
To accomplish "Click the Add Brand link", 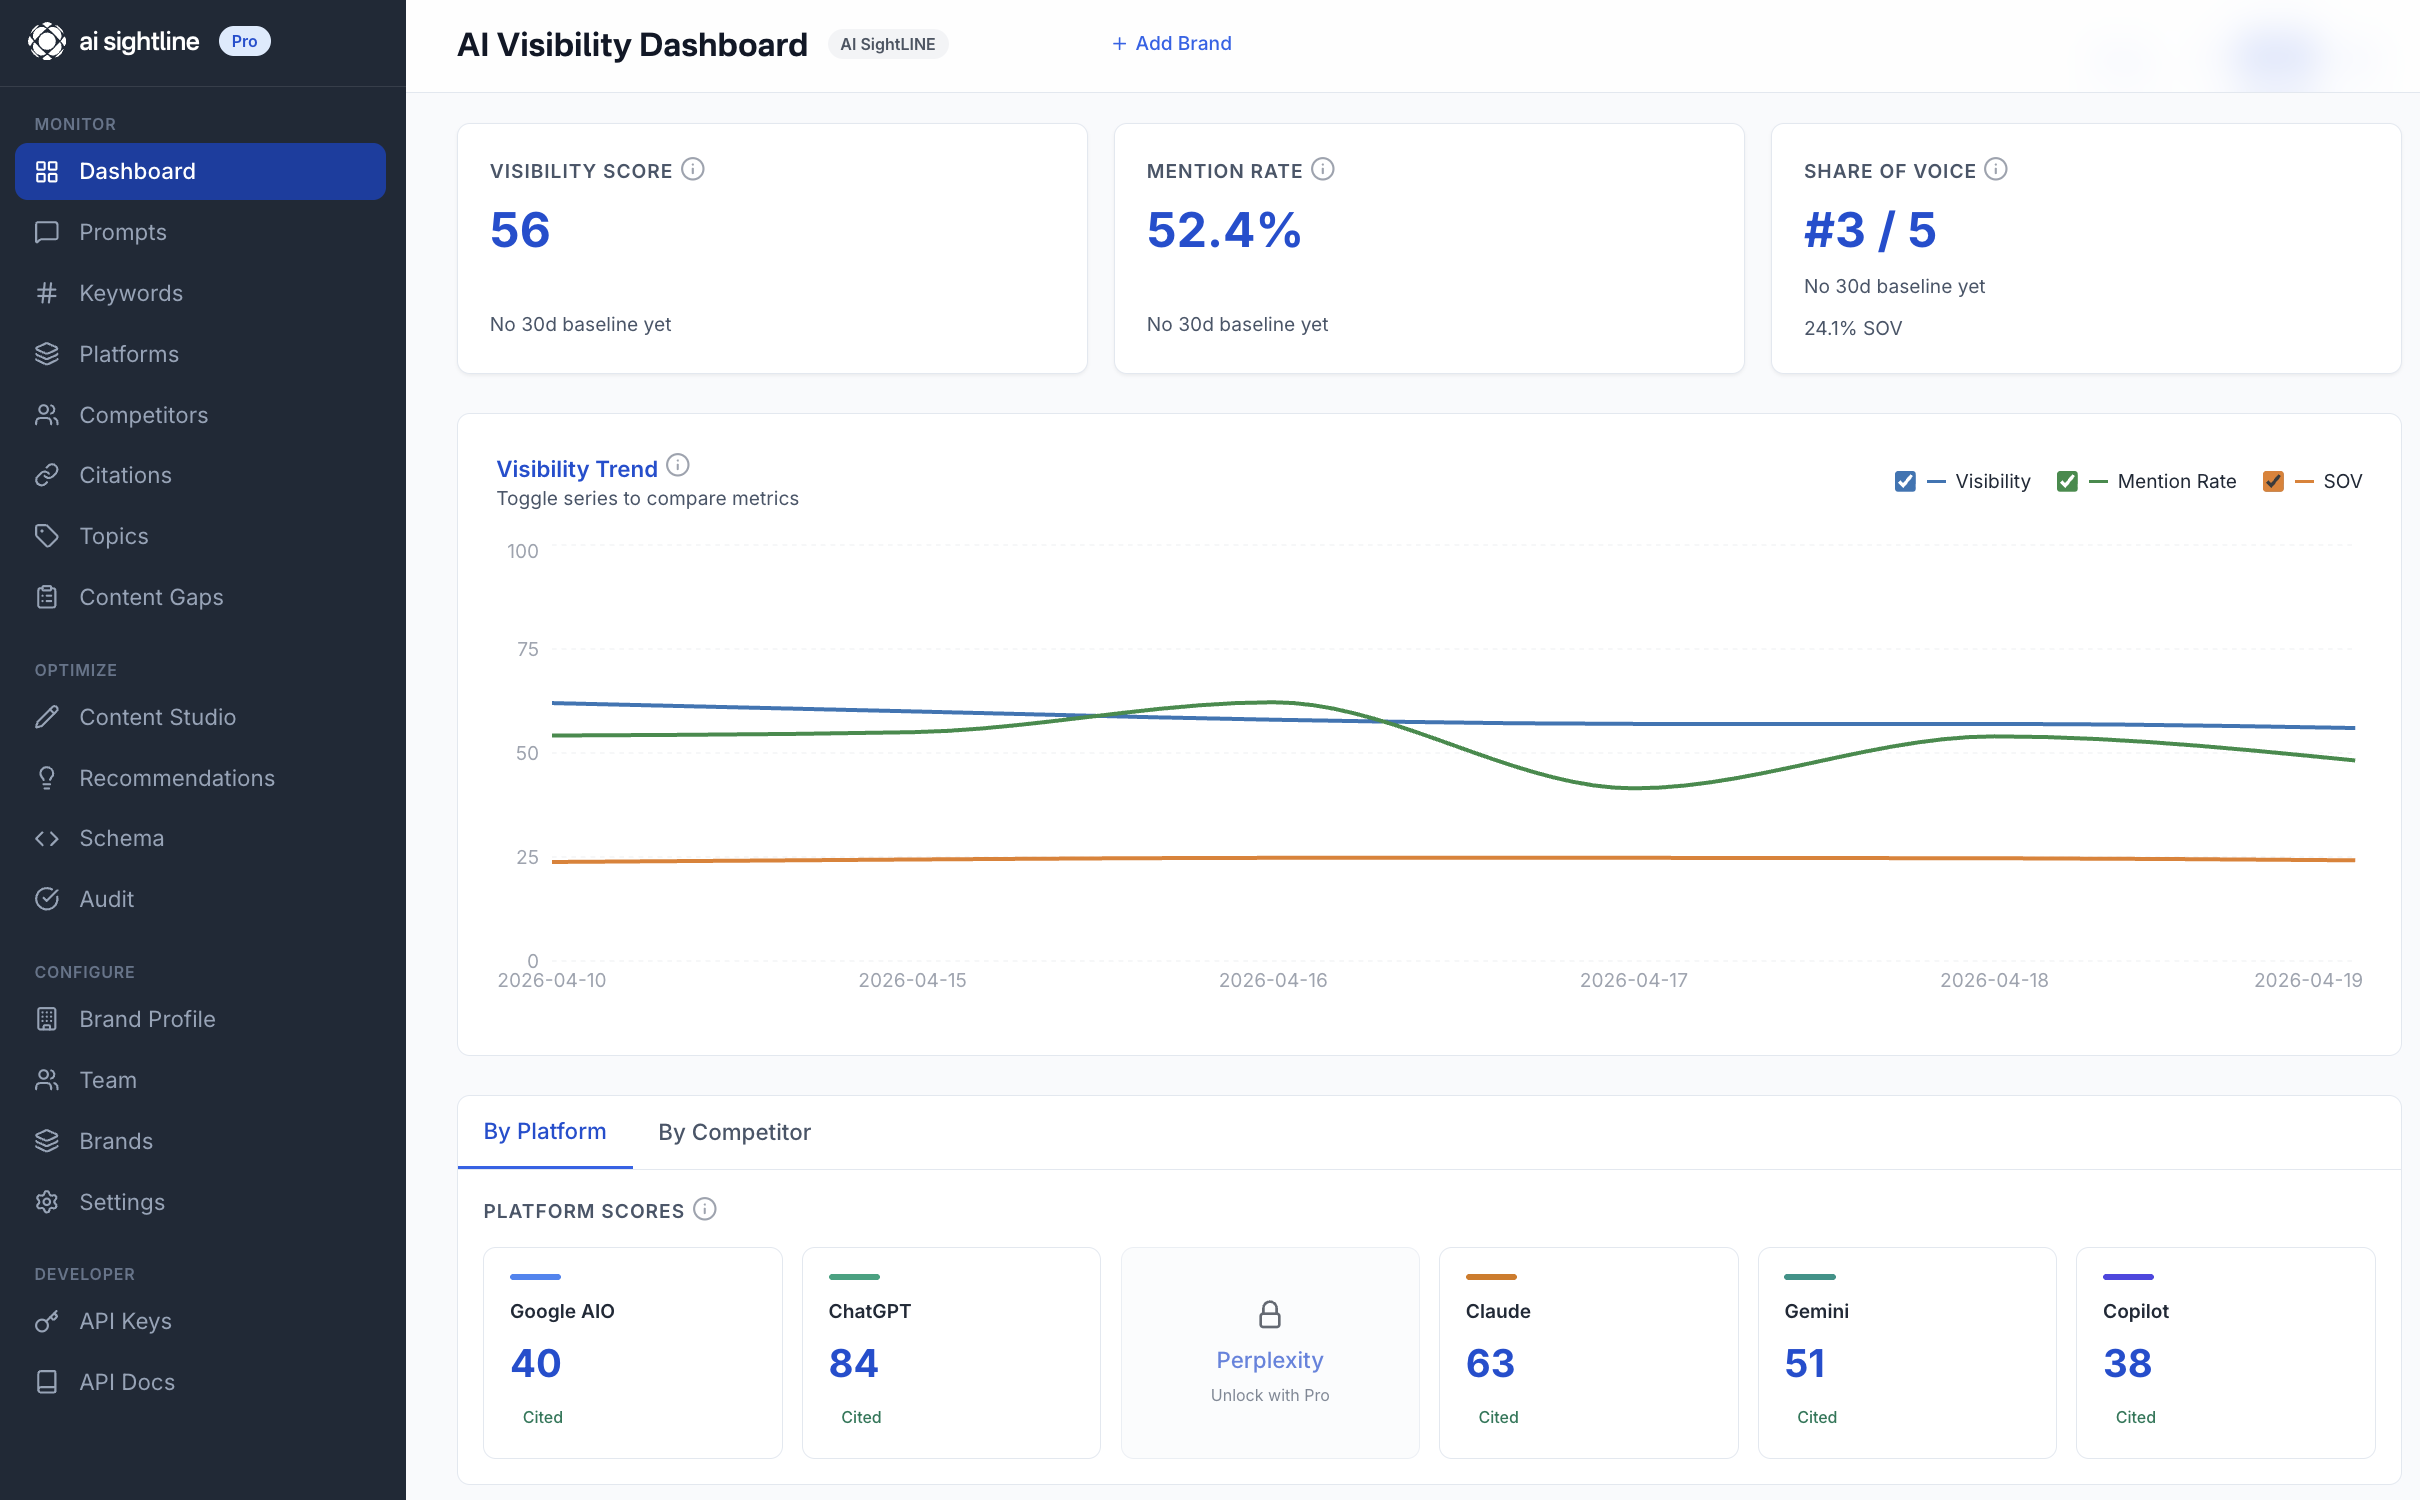I will click(1172, 43).
